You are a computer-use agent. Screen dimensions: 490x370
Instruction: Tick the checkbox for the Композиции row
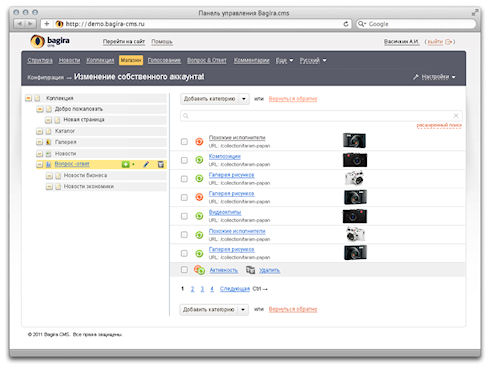point(184,160)
